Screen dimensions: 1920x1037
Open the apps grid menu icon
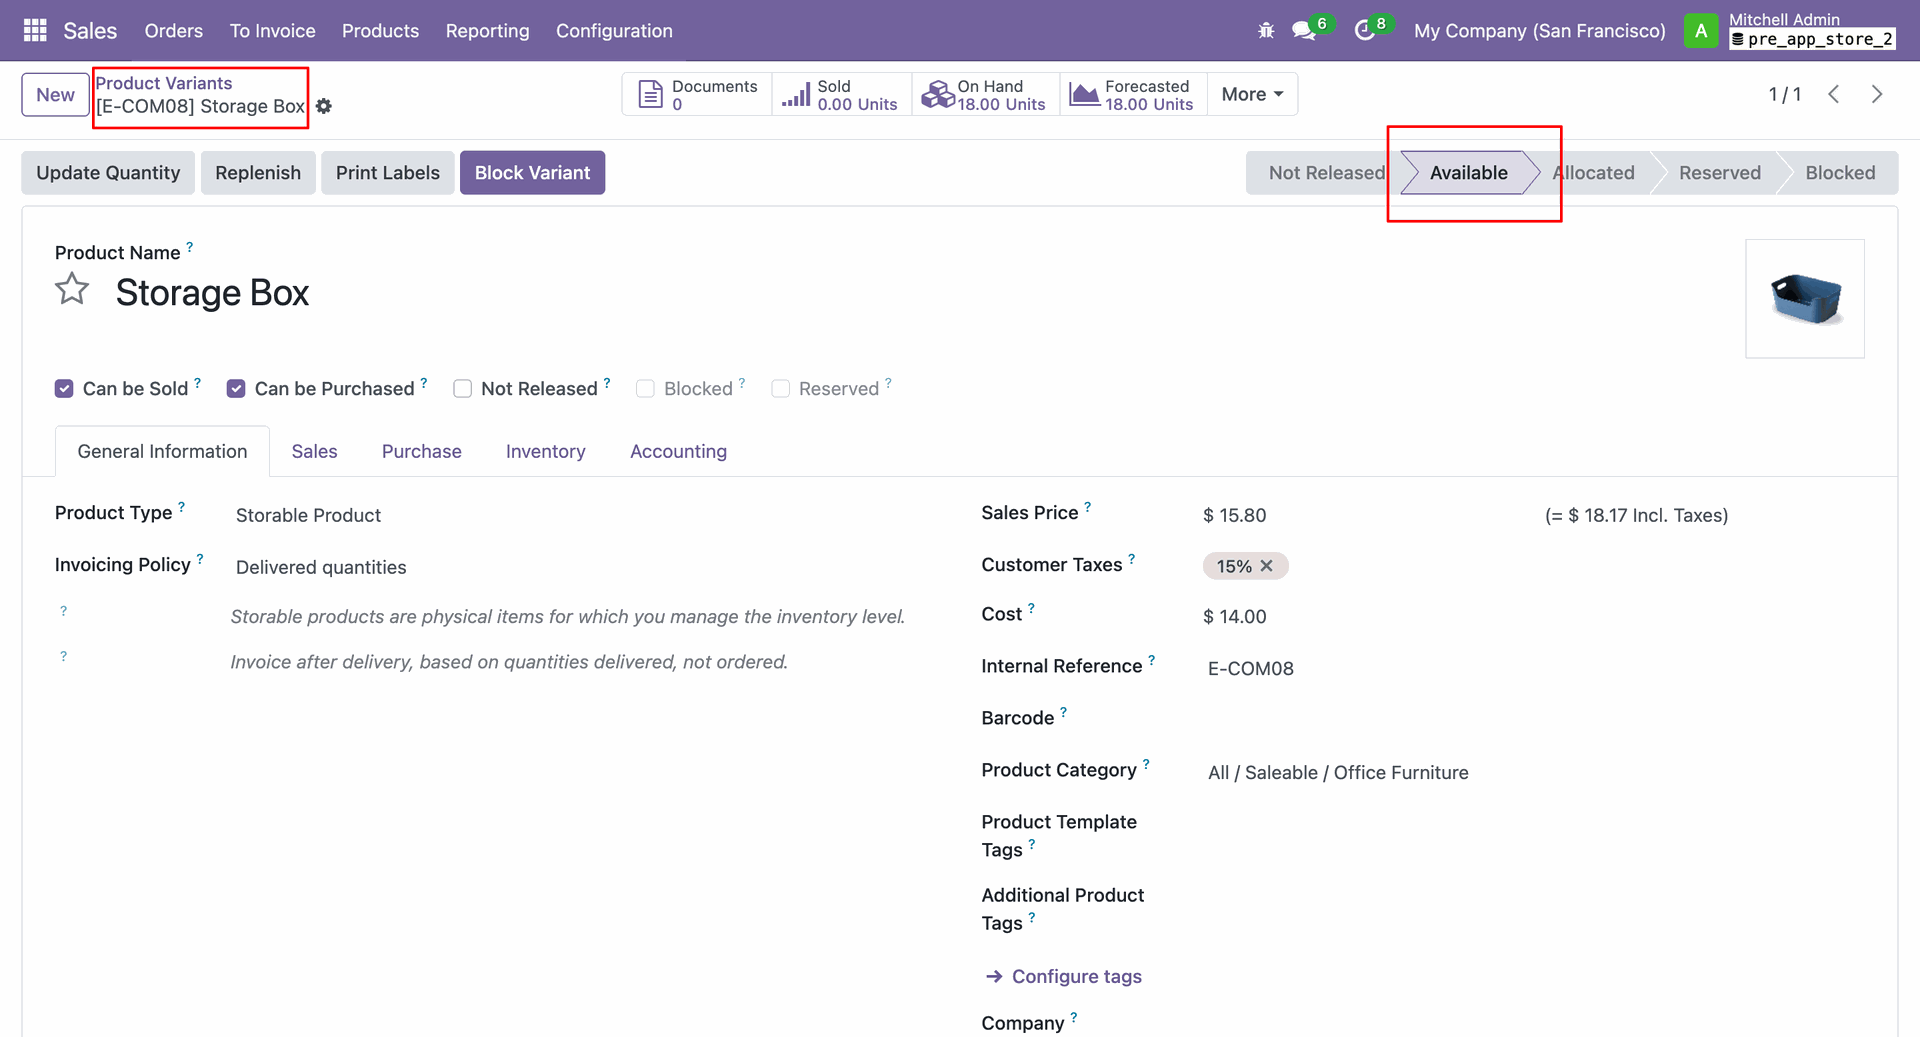35,31
